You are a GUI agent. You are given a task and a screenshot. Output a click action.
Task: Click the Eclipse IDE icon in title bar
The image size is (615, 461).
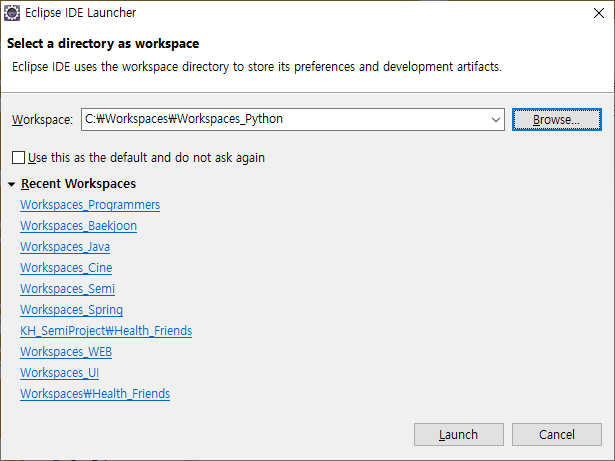pyautogui.click(x=12, y=13)
